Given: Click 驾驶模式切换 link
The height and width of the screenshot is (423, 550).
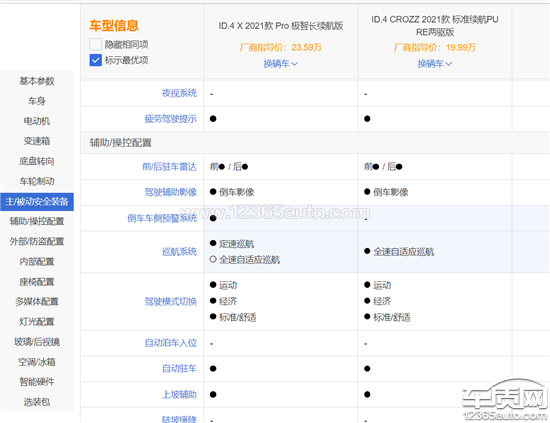Looking at the screenshot, I should [171, 301].
